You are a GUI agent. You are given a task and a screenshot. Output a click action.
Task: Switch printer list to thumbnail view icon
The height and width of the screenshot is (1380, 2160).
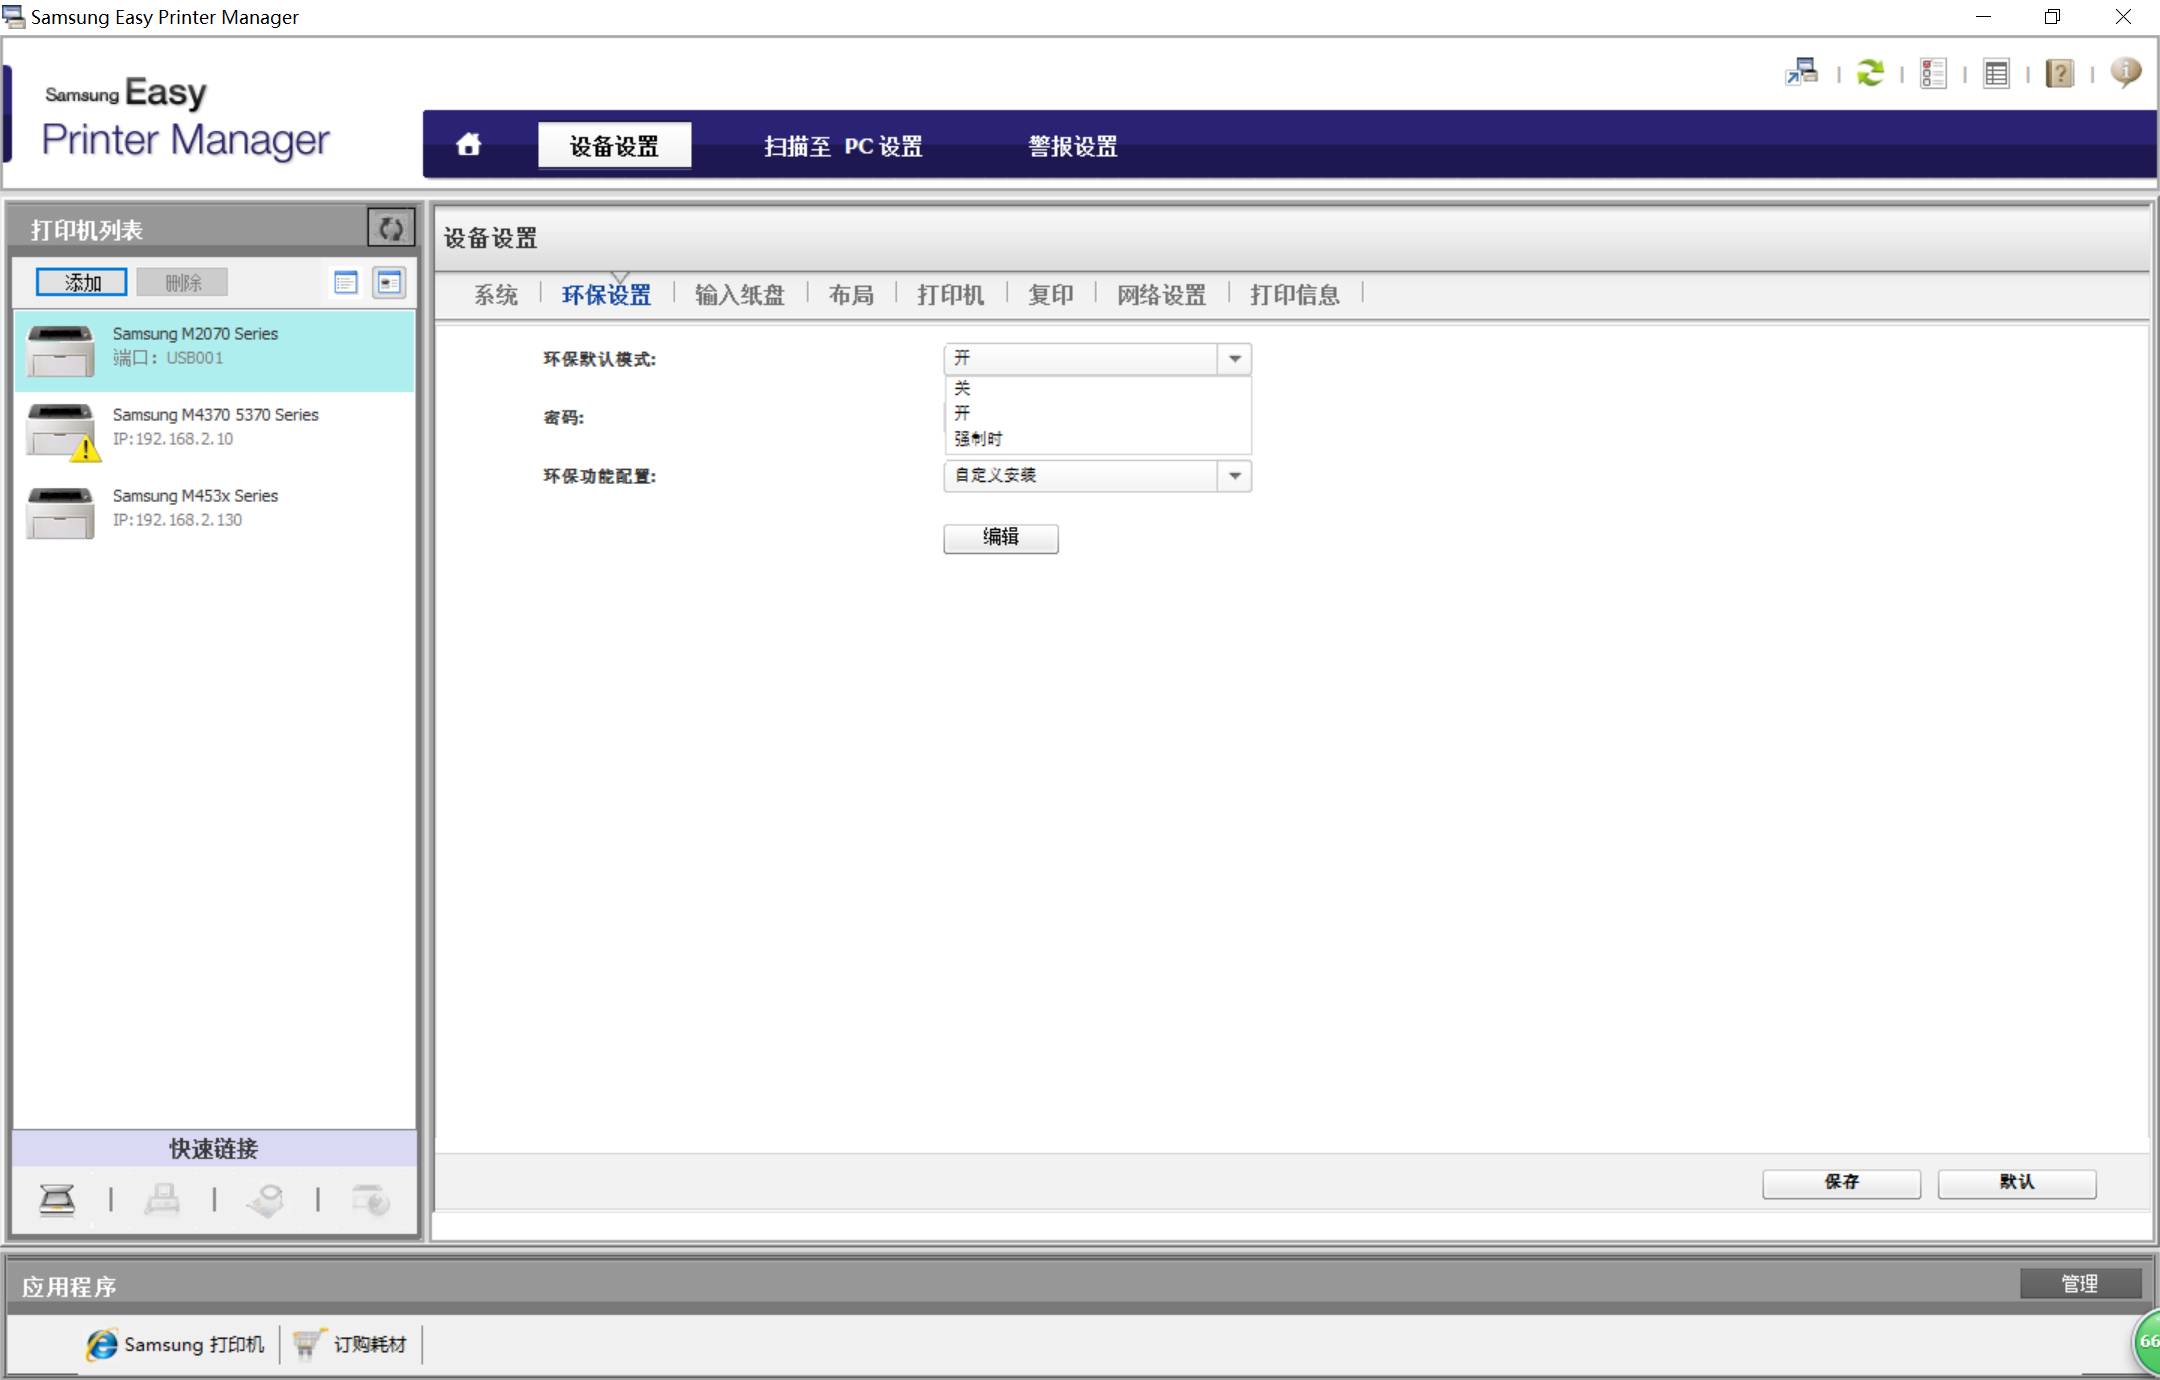coord(389,283)
